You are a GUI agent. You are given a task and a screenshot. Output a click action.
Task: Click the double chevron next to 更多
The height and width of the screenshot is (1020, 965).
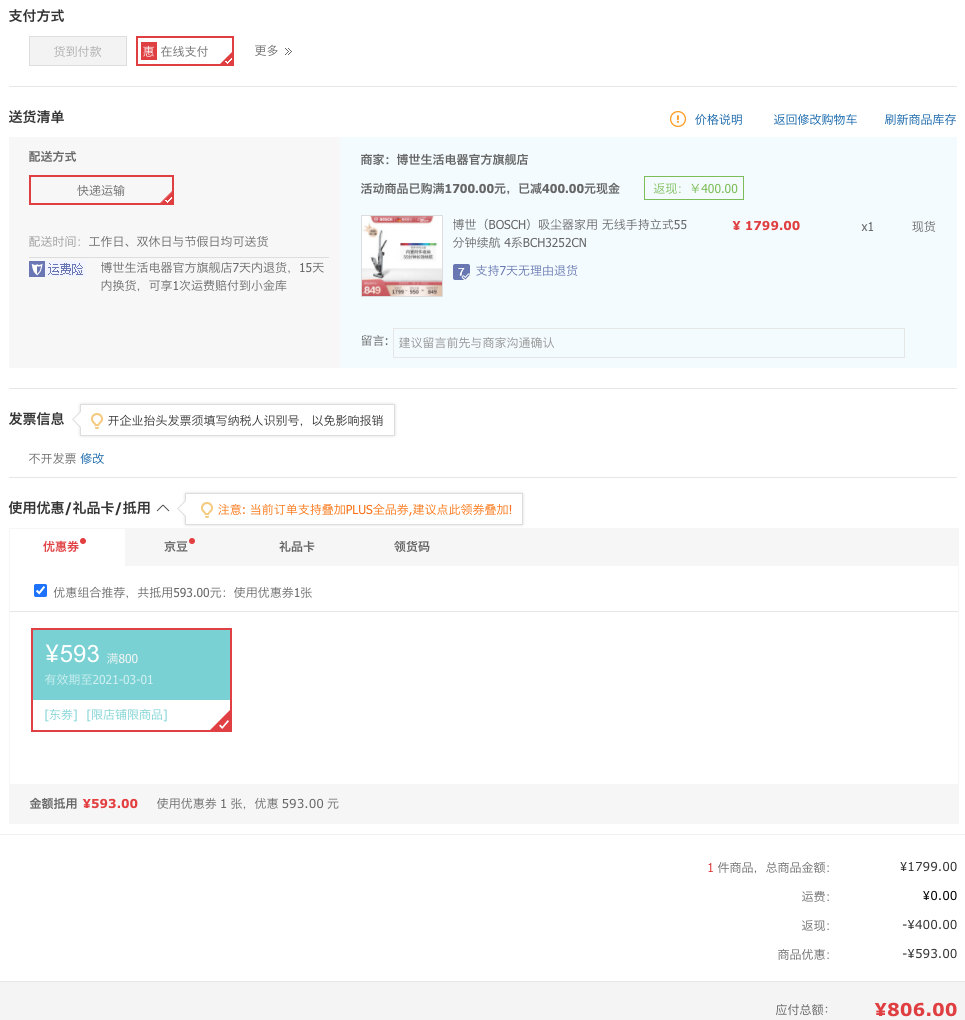point(288,51)
